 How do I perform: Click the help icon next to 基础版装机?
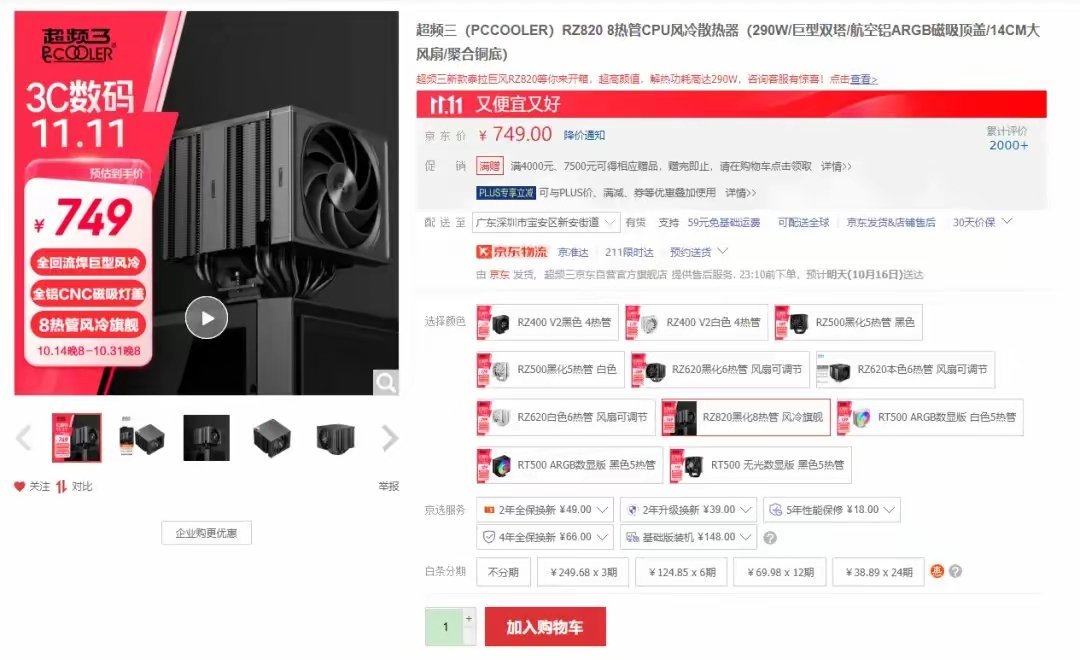770,537
